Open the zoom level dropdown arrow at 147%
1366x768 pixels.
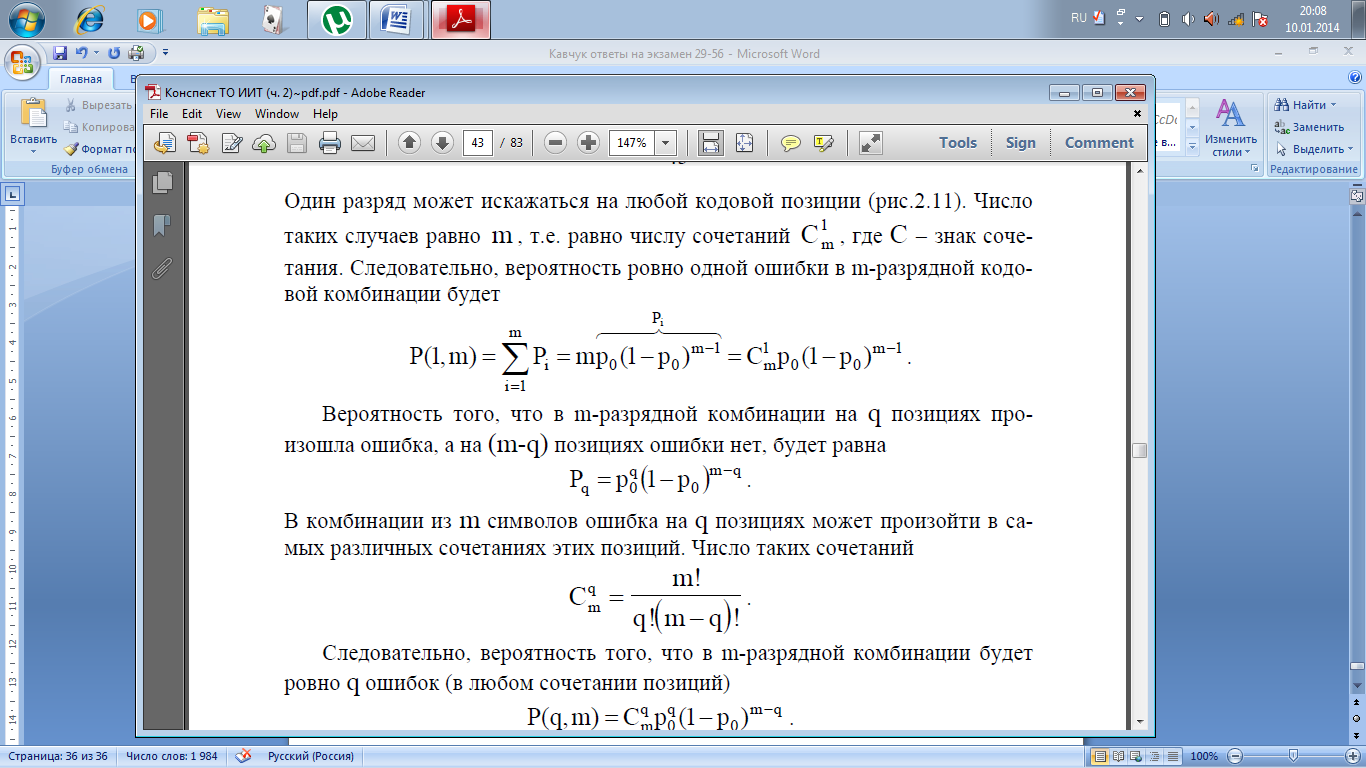[x=666, y=143]
